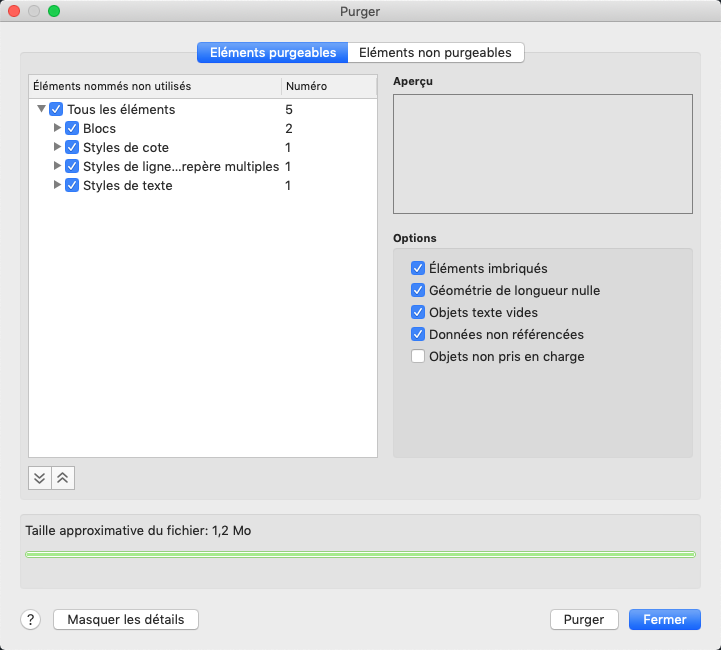Switch to Eléments non purgeables tab
Screen dimensions: 721x650
435,52
